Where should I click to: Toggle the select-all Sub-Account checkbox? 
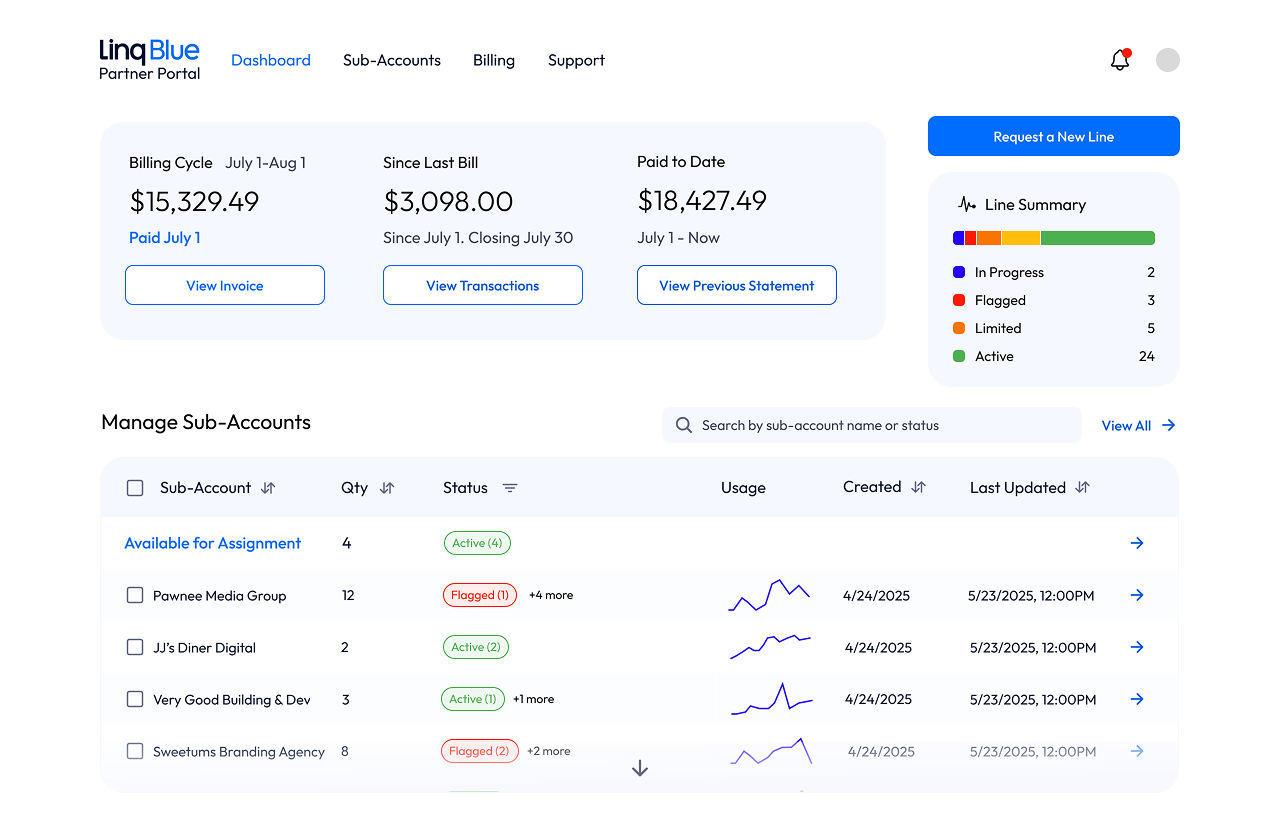click(x=135, y=488)
